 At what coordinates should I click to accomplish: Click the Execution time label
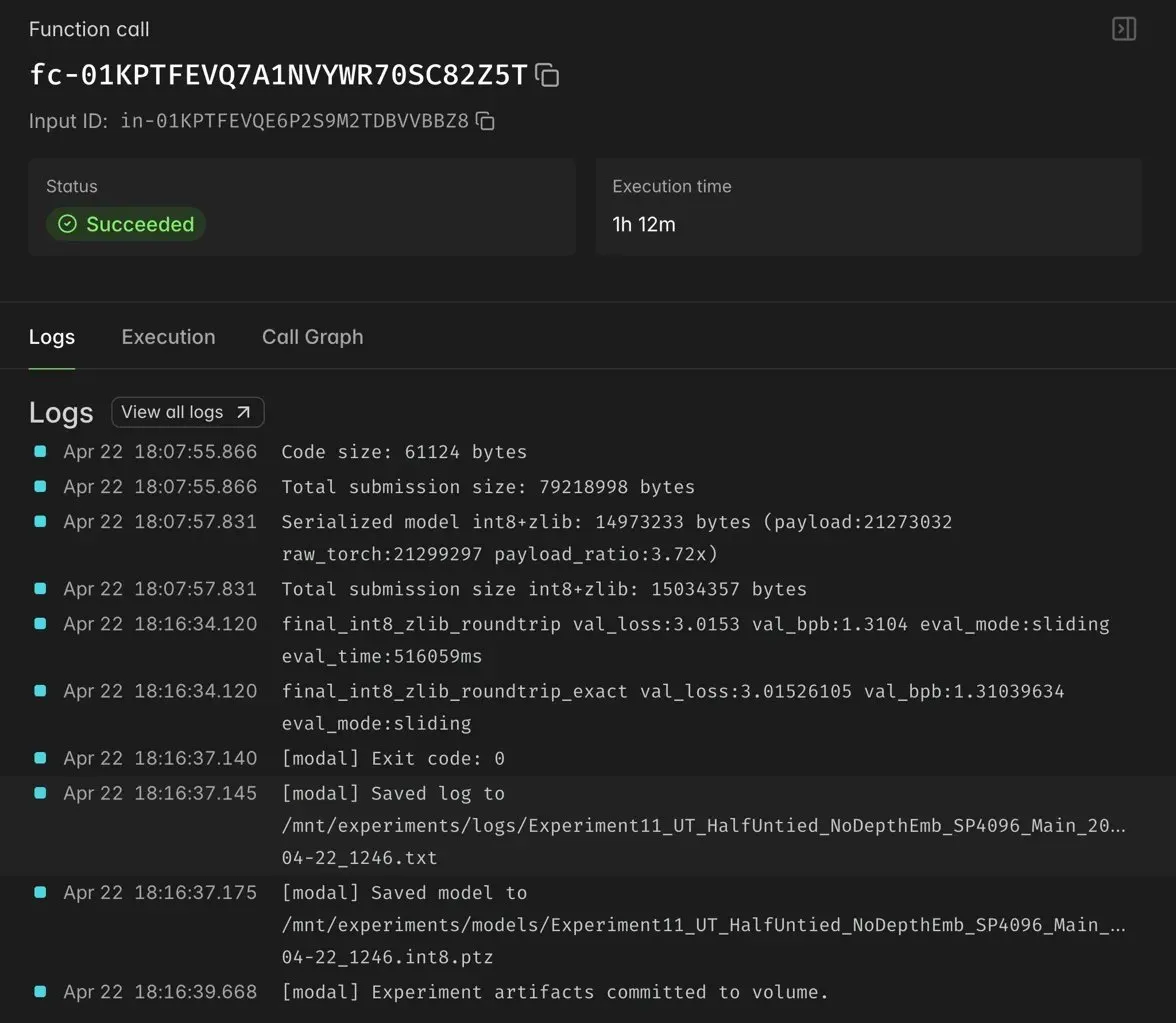click(672, 186)
